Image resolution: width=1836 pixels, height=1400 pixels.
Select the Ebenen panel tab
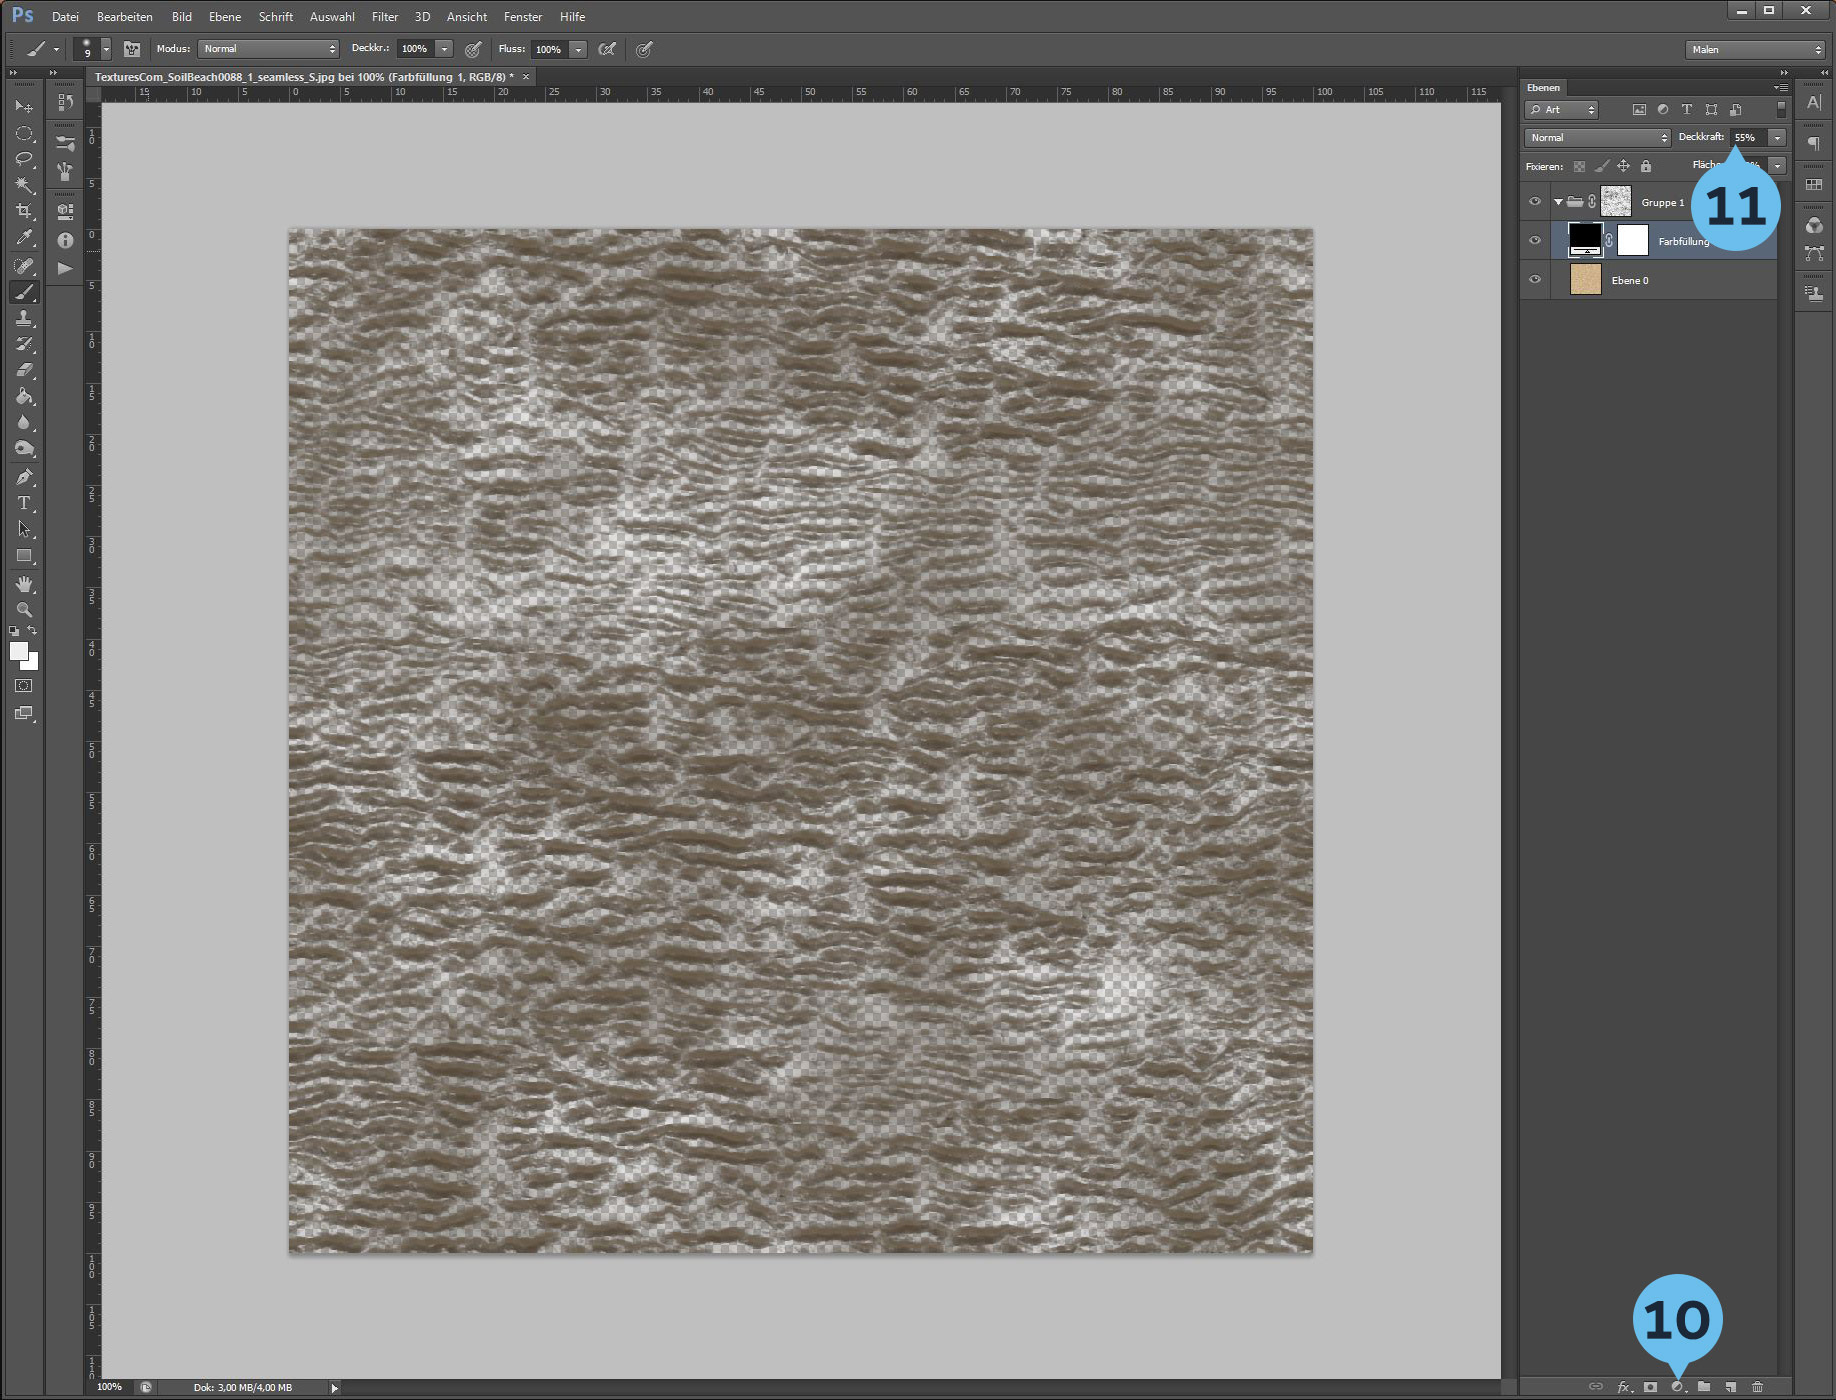(1543, 88)
